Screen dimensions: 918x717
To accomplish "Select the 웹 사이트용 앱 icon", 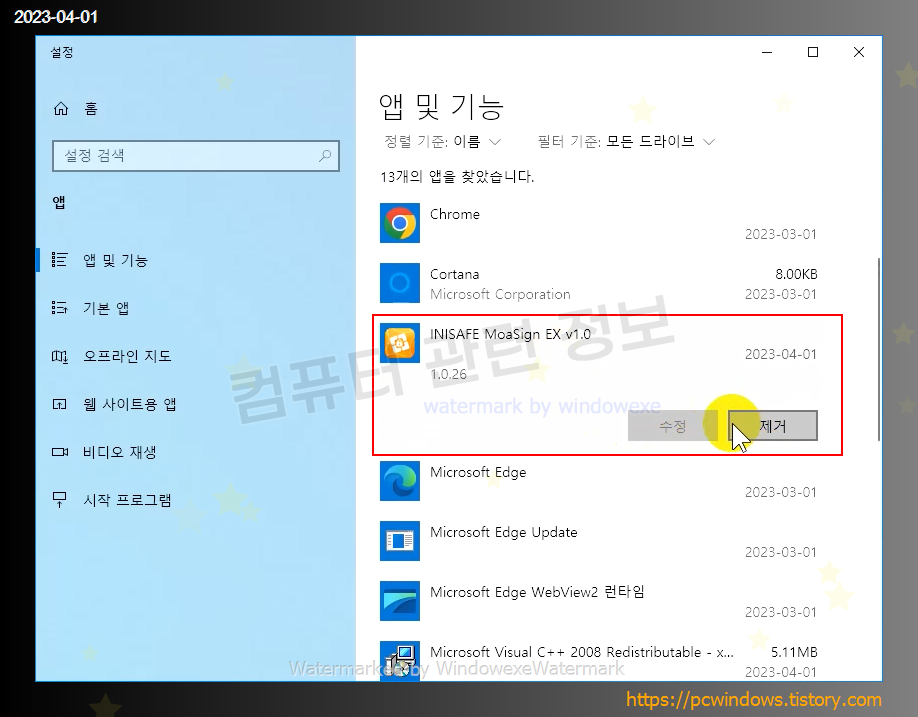I will coord(60,404).
